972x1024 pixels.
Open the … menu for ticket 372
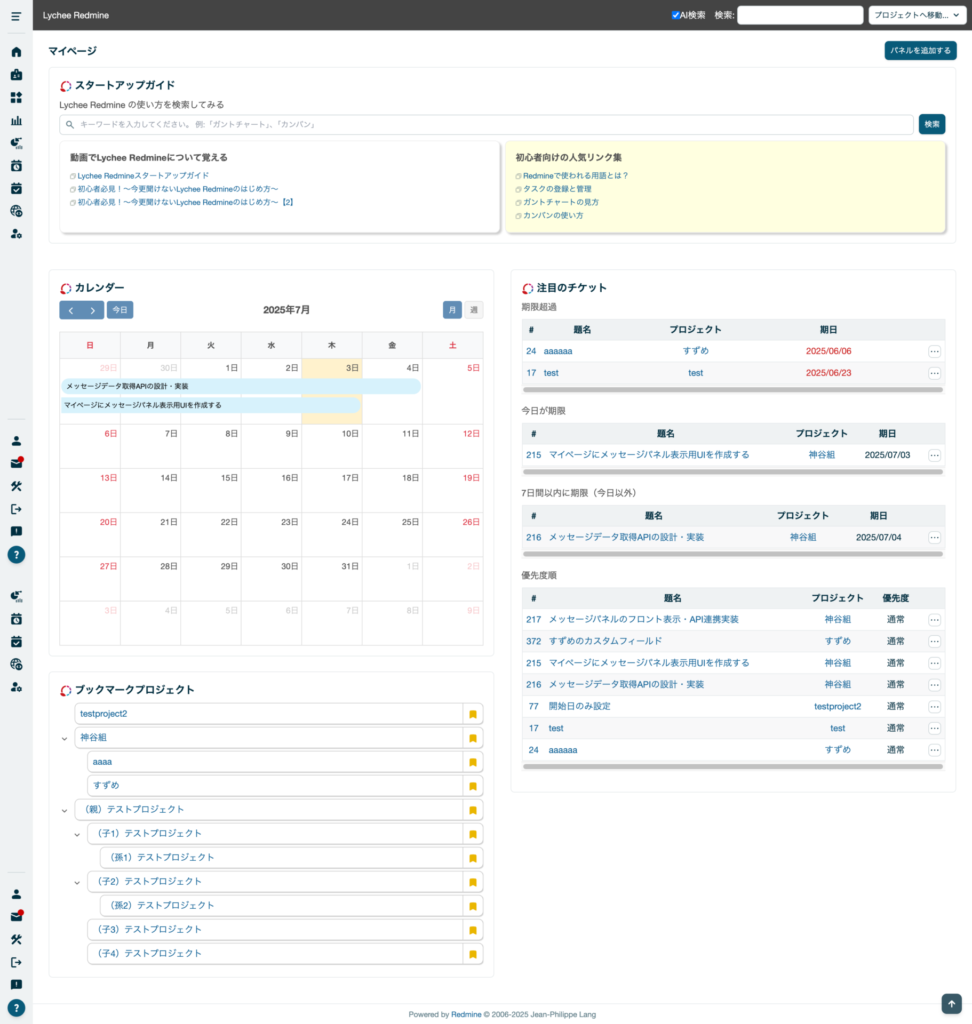coord(934,641)
